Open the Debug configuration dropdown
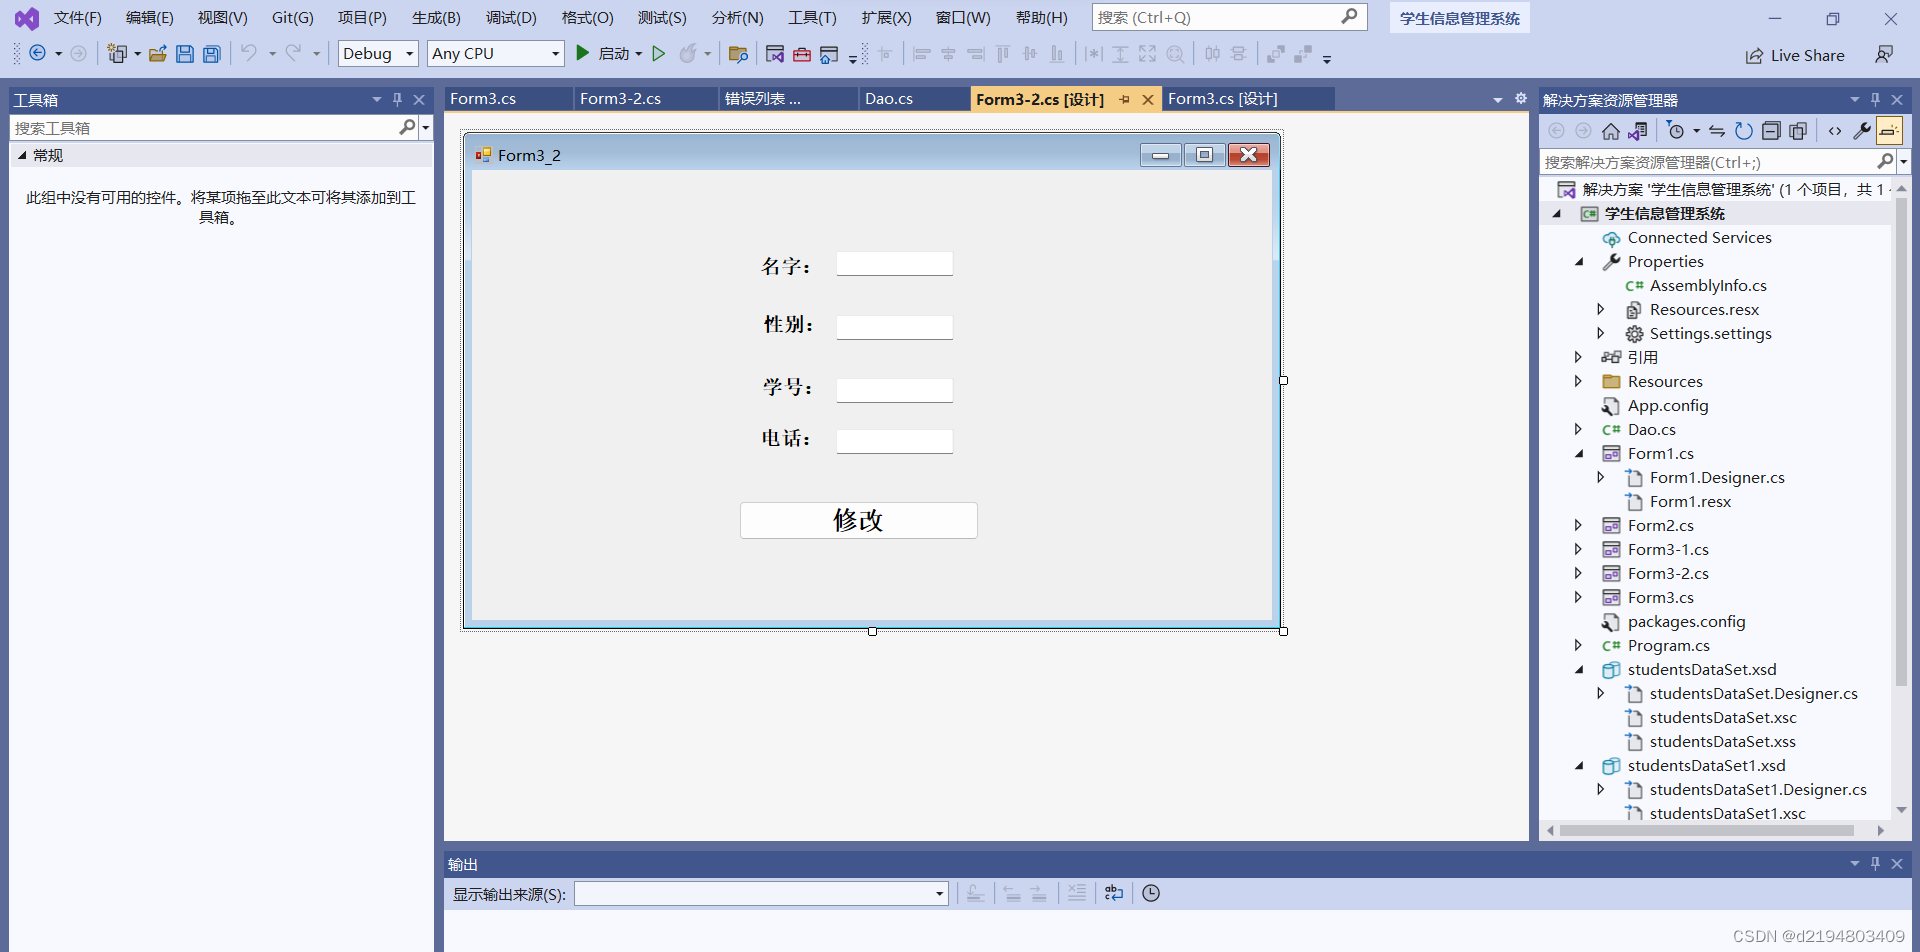Screen dimensions: 1920x952 point(378,53)
